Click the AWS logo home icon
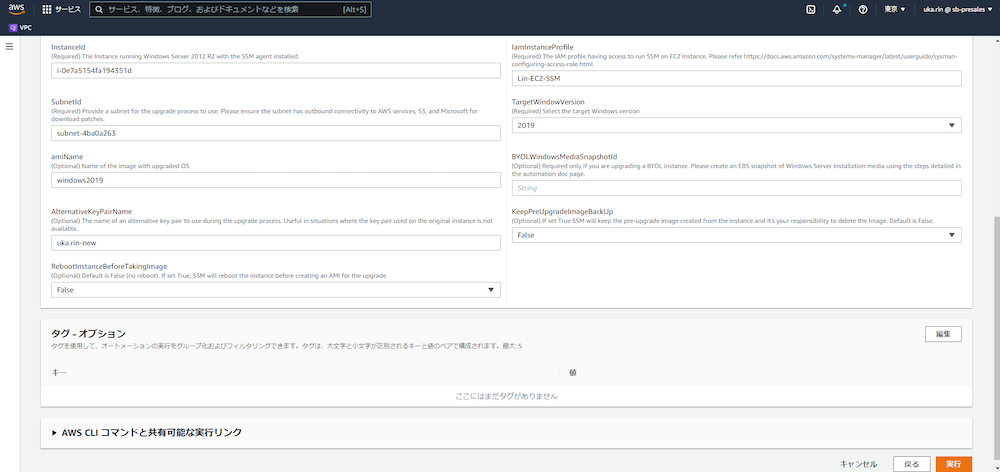Viewport: 1000px width, 472px height. click(16, 9)
